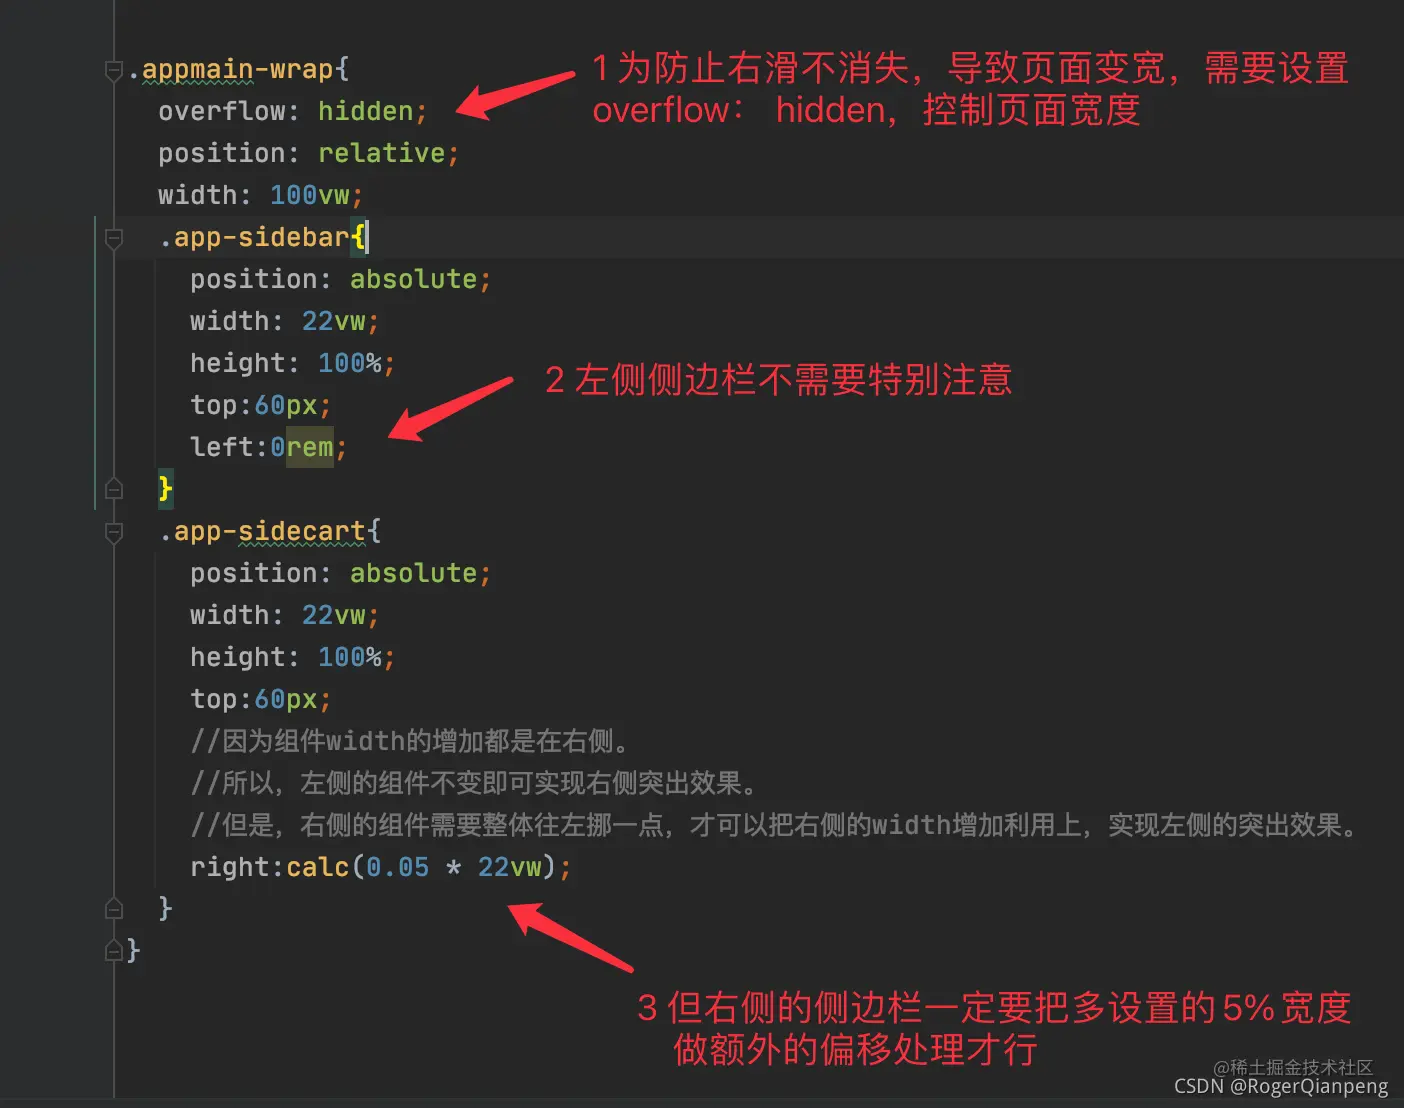Click comment line '//所以，左侧的组件不变即可实现右侧突出效果。'
The image size is (1404, 1108).
475,783
